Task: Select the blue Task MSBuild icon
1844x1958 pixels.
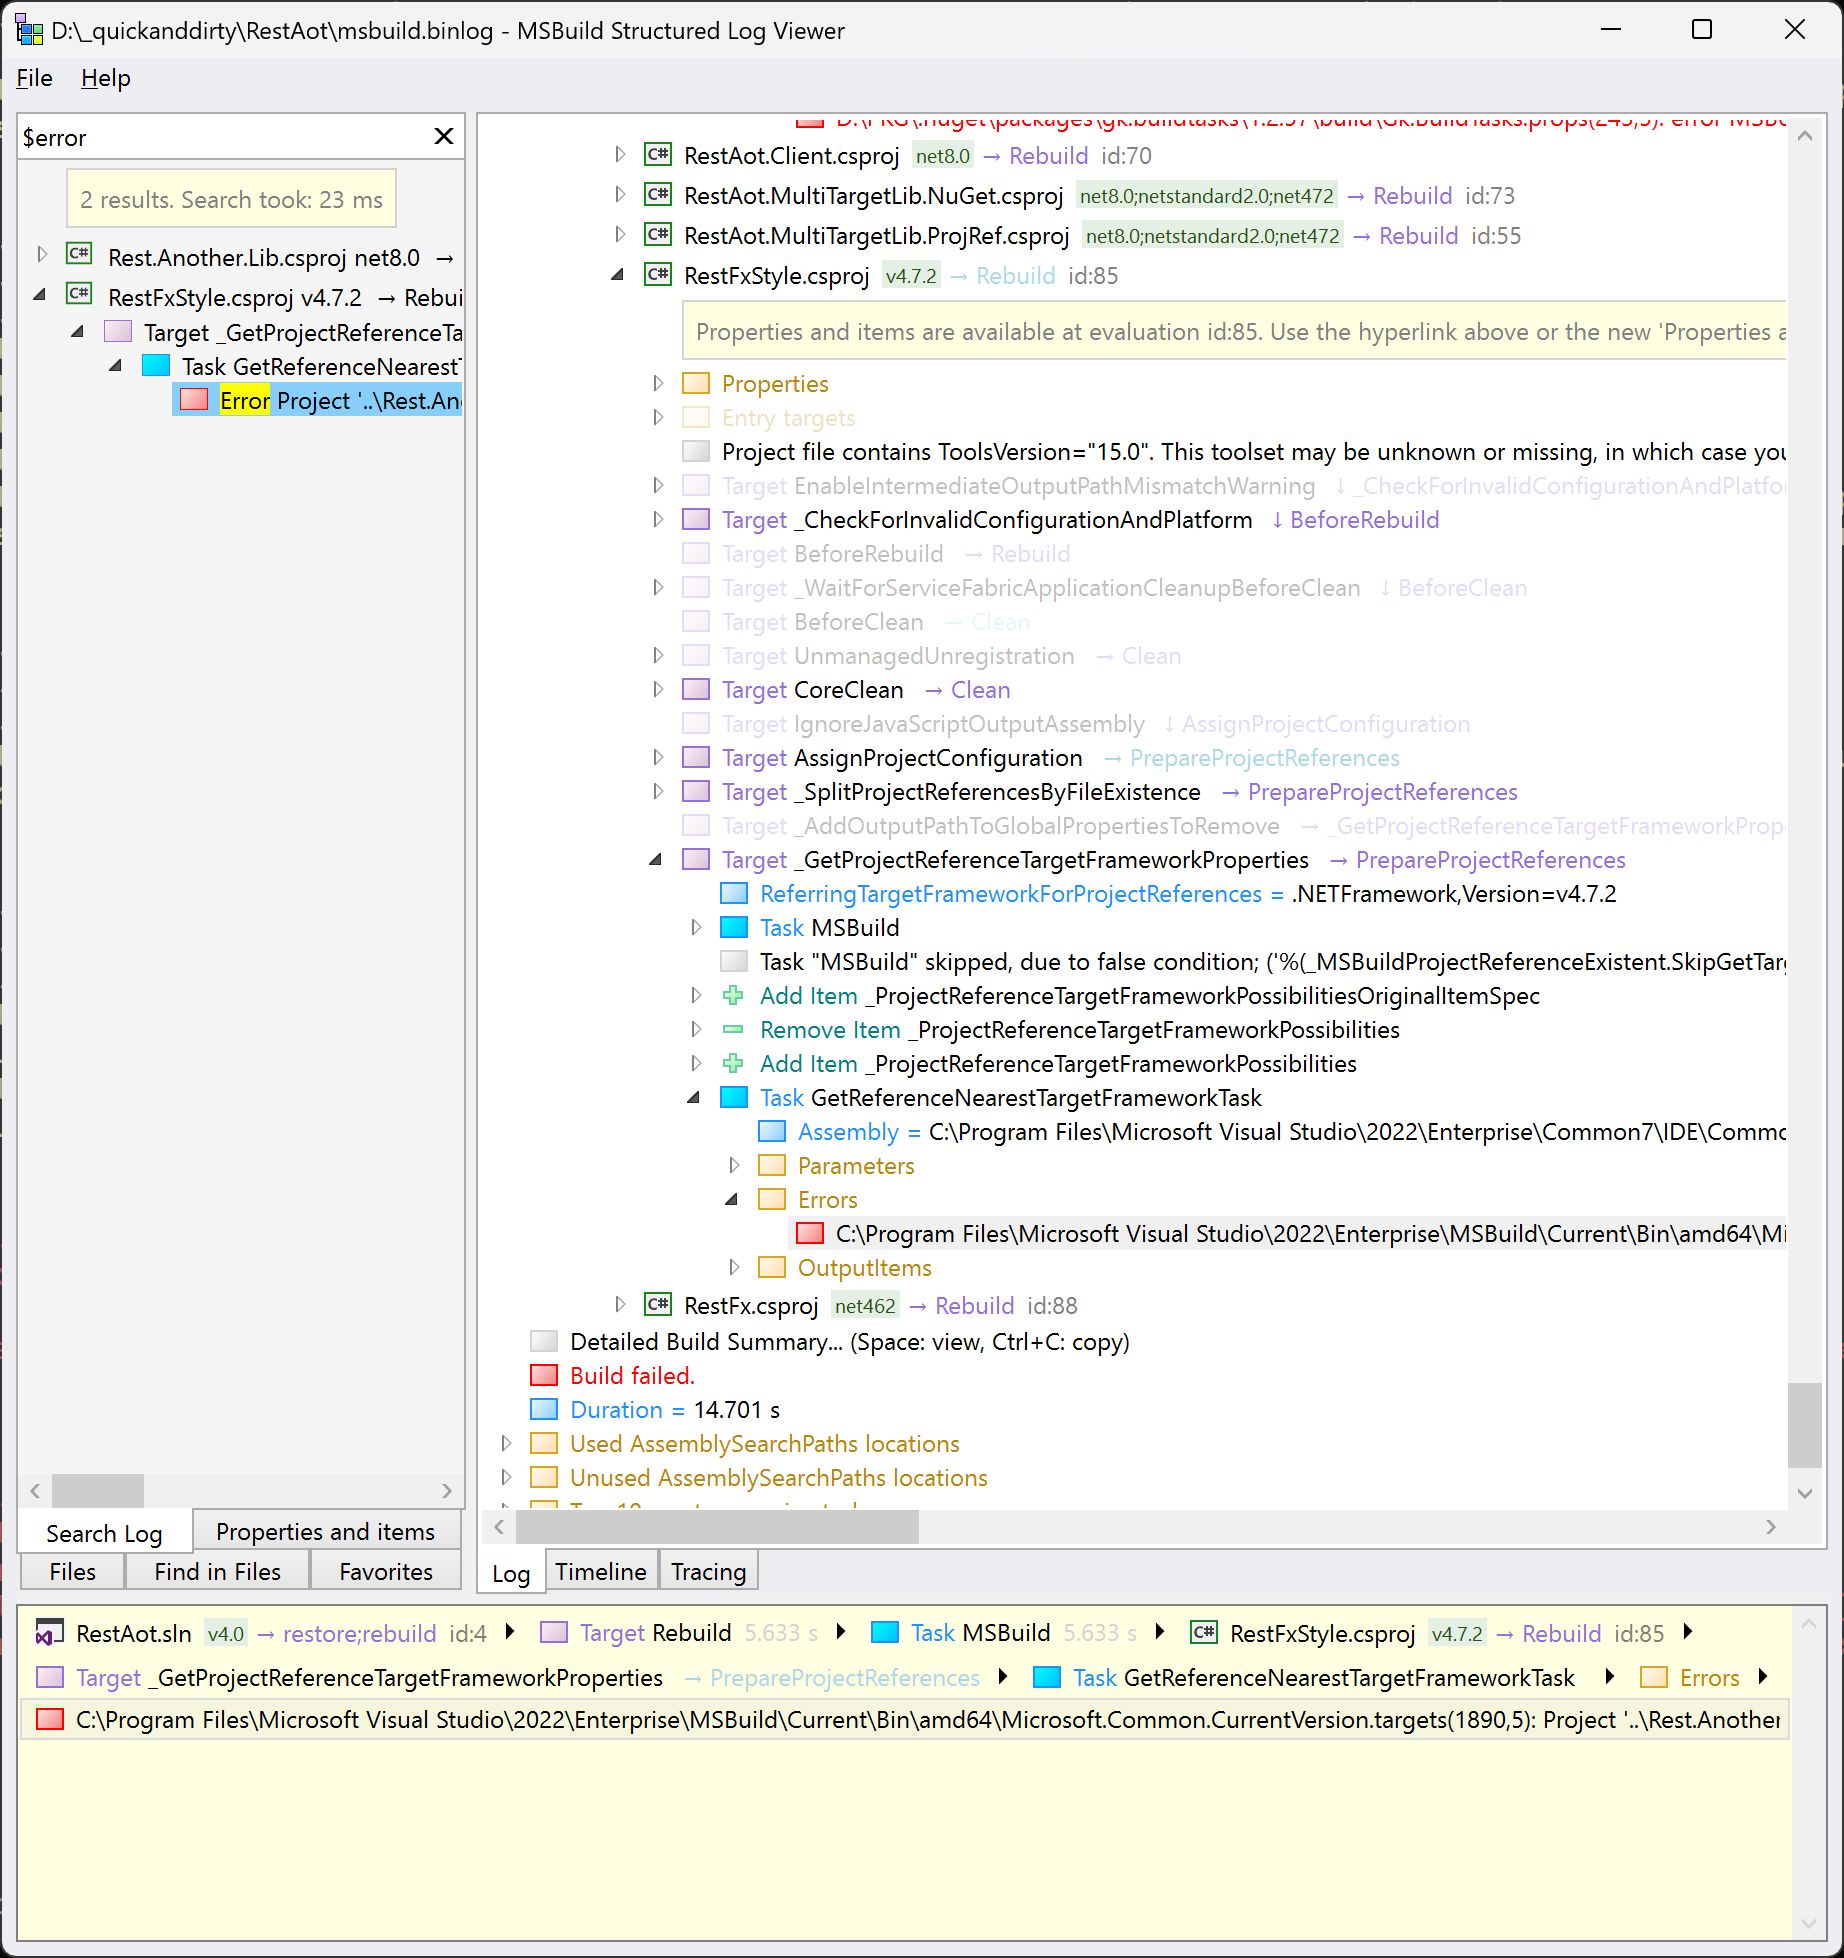Action: [733, 927]
